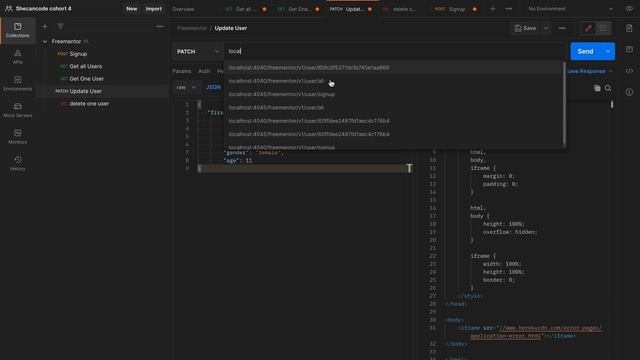Open the collections panel three-dot options menu
Screen dimensions: 640x360
[x=160, y=27]
